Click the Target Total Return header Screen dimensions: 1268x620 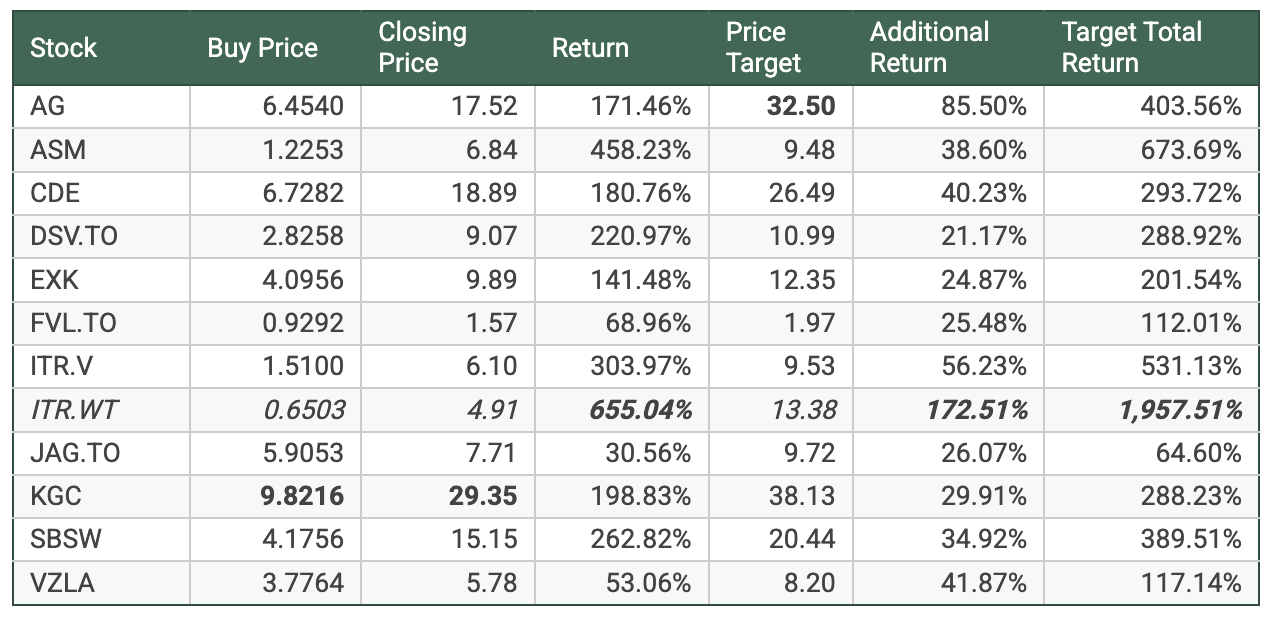(1131, 48)
